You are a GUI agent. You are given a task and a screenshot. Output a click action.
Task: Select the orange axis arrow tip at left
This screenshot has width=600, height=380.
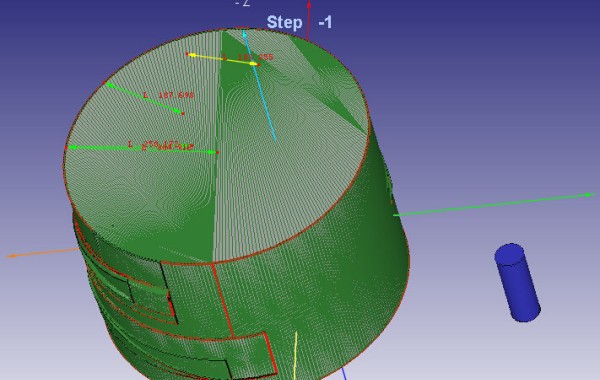tap(11, 256)
